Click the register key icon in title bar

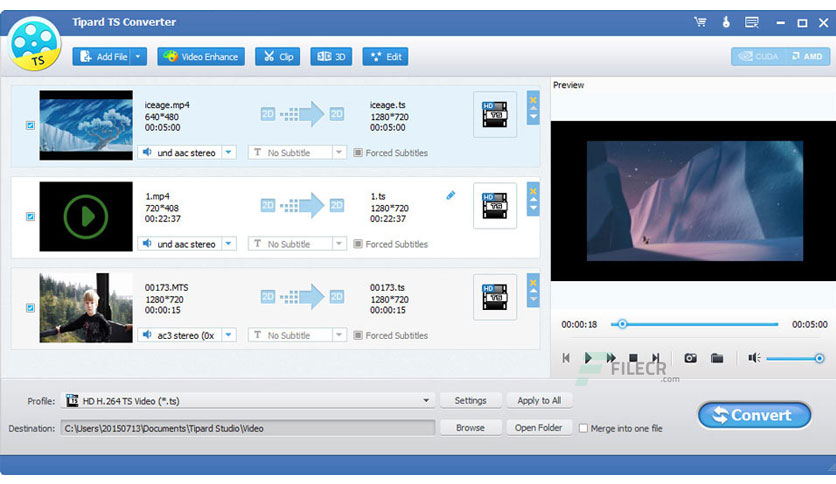pyautogui.click(x=726, y=22)
